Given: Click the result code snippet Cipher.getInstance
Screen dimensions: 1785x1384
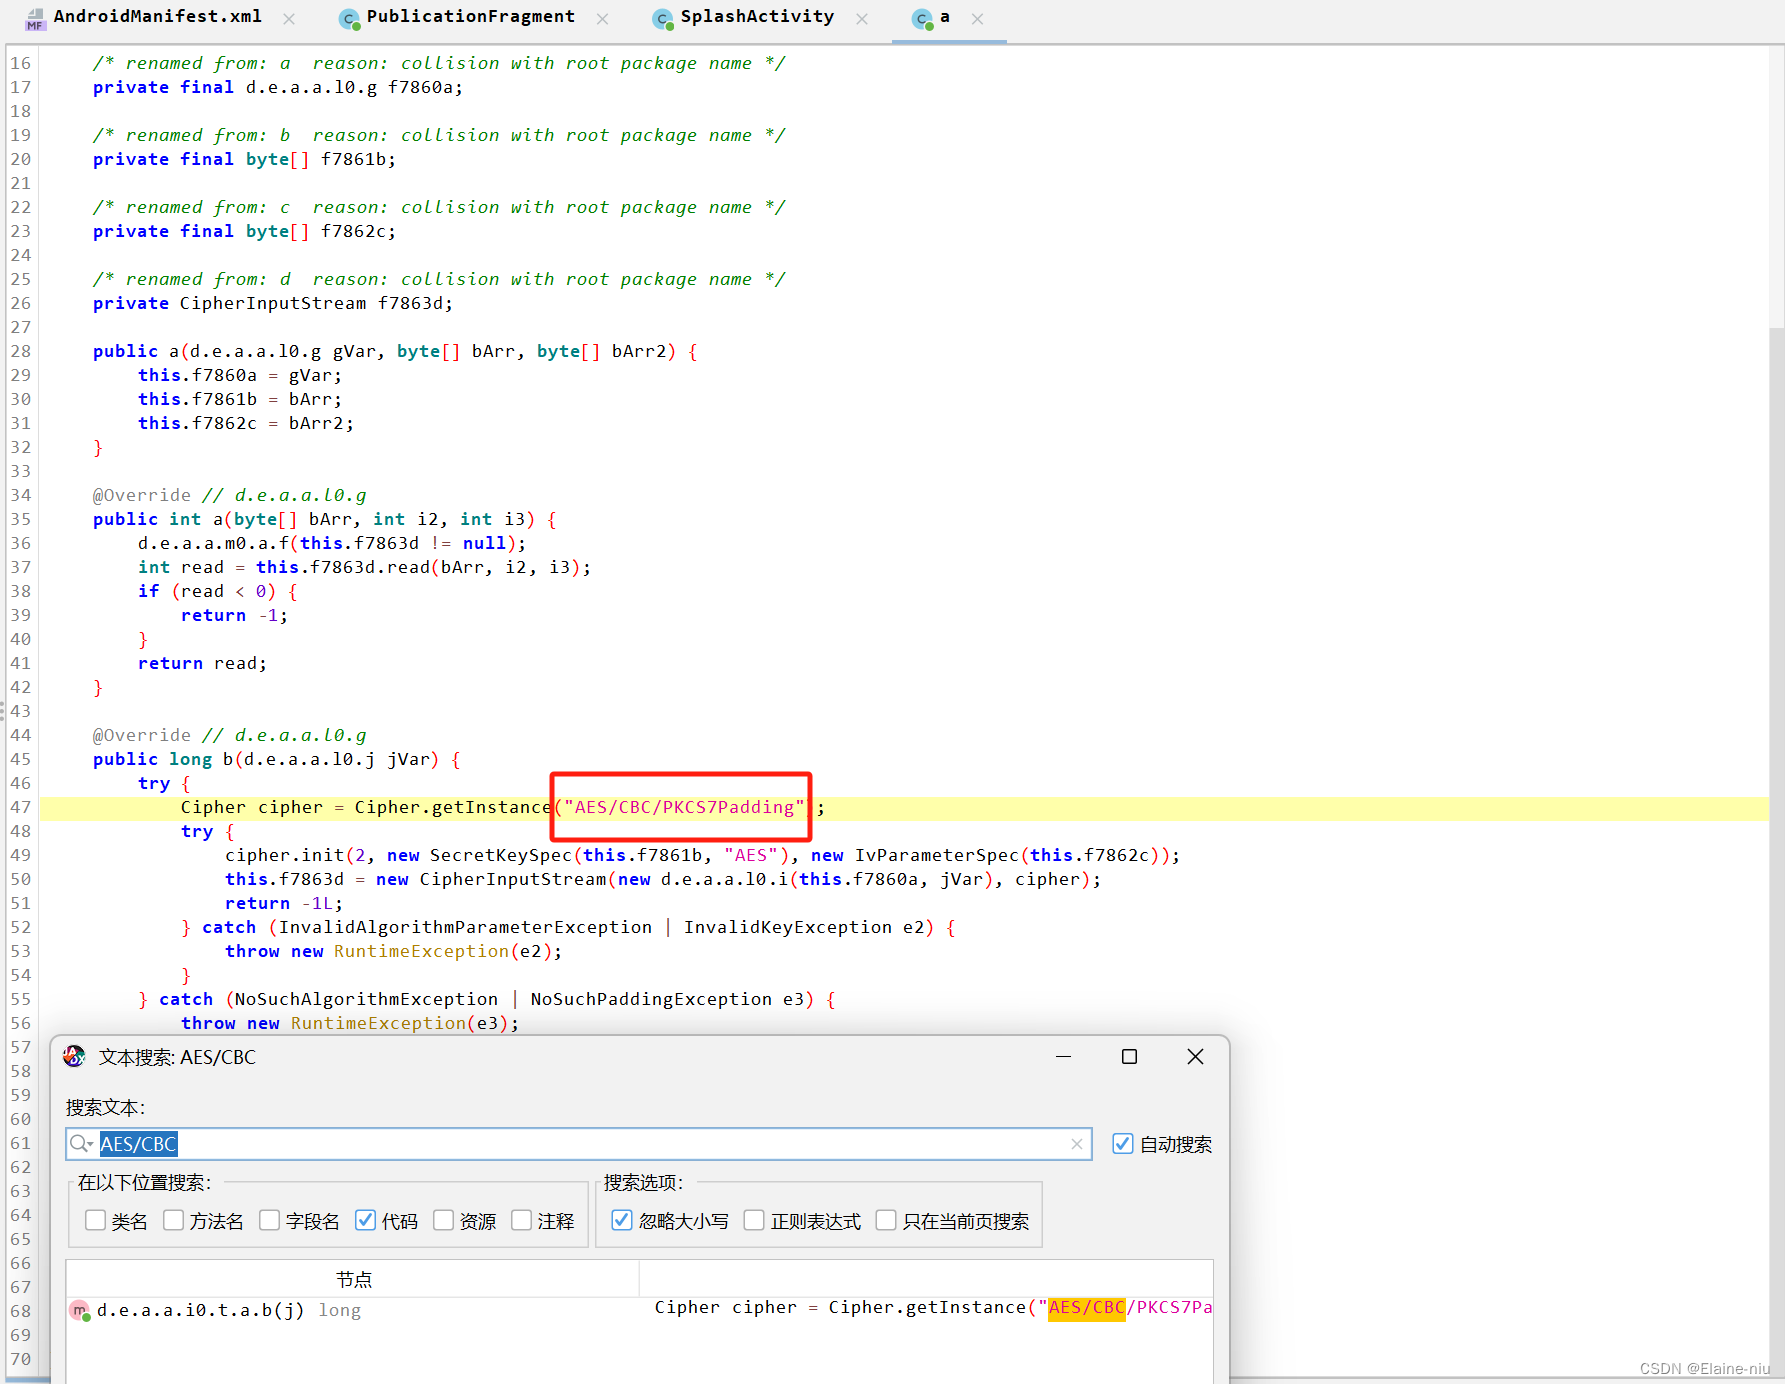Looking at the screenshot, I should point(932,1308).
